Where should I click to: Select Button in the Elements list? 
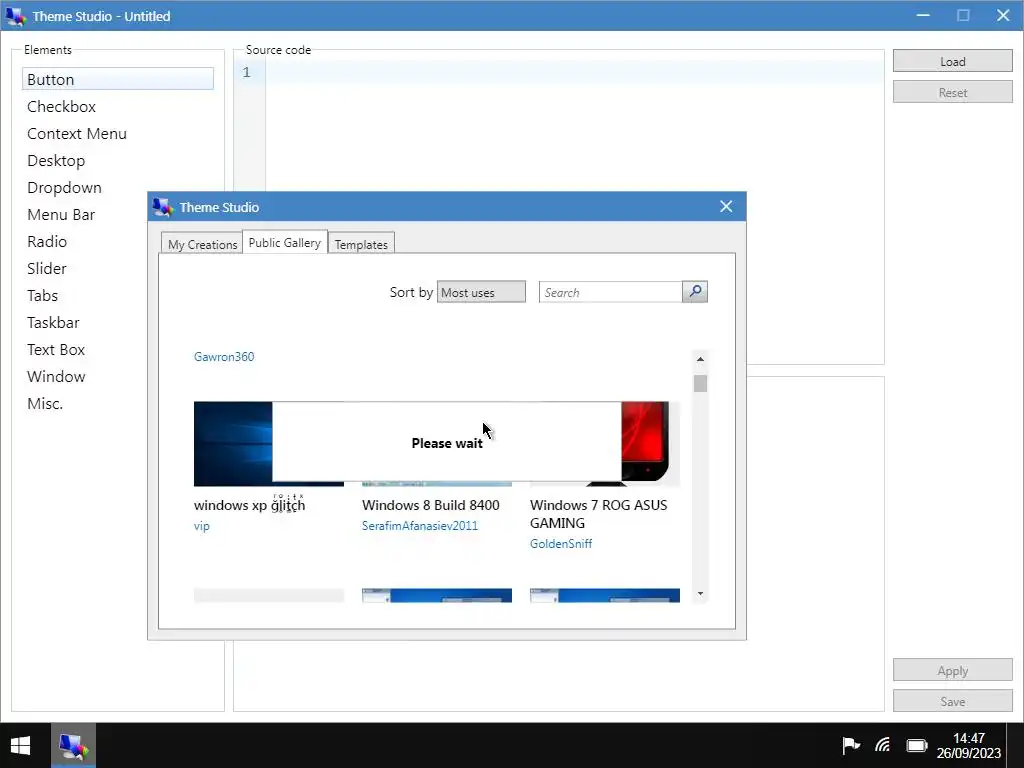118,79
